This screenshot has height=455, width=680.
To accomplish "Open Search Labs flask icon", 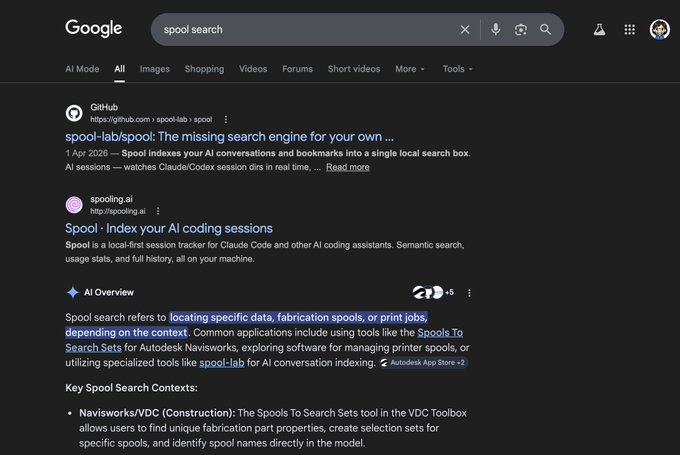I will 599,29.
